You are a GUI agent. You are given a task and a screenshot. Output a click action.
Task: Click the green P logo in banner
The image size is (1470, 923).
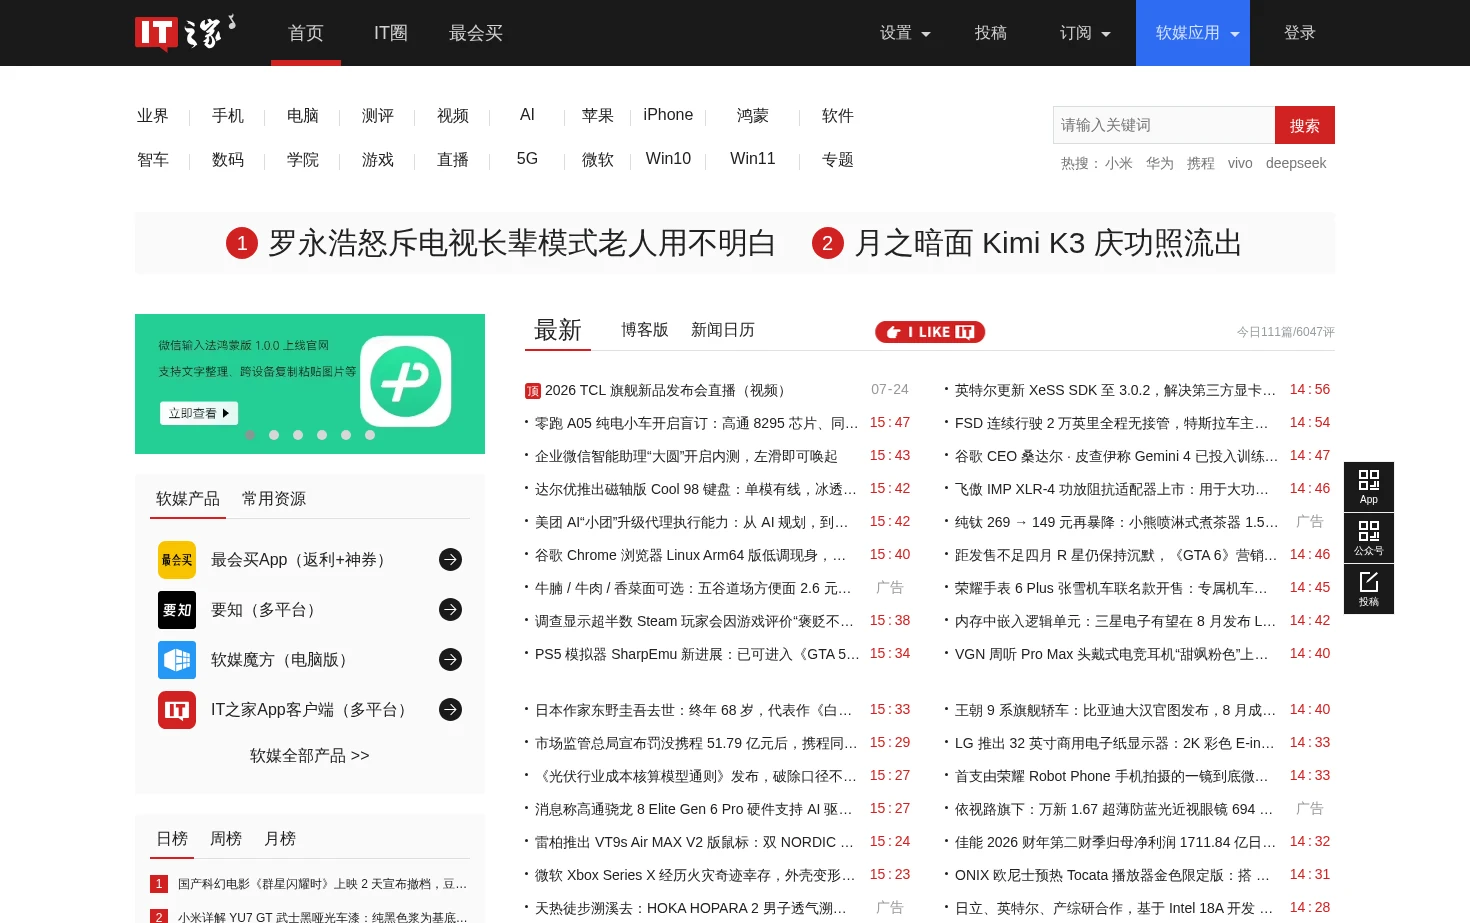[x=406, y=382]
